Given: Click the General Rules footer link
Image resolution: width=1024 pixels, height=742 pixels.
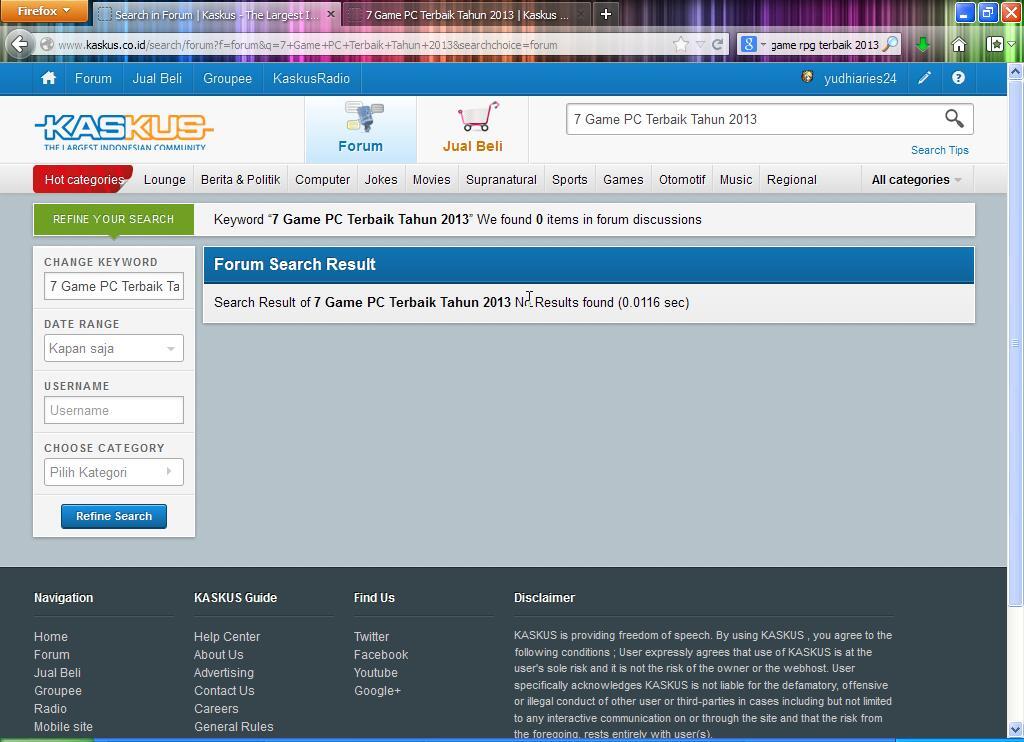Looking at the screenshot, I should tap(234, 726).
